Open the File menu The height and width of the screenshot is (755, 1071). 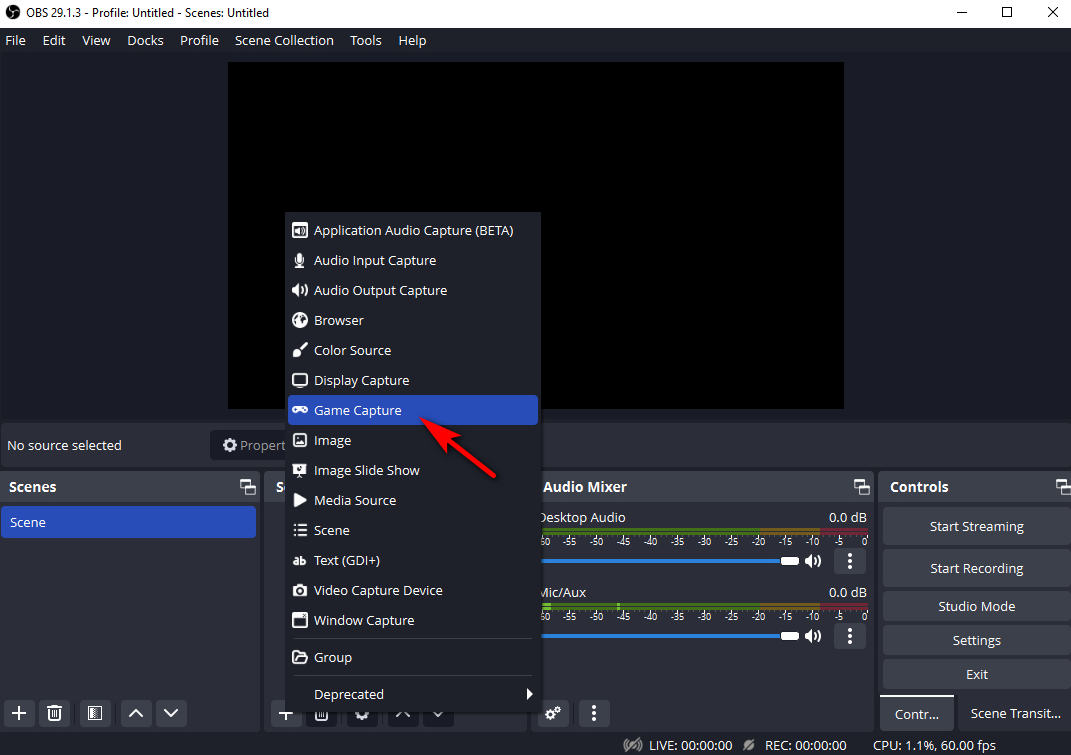click(x=16, y=40)
